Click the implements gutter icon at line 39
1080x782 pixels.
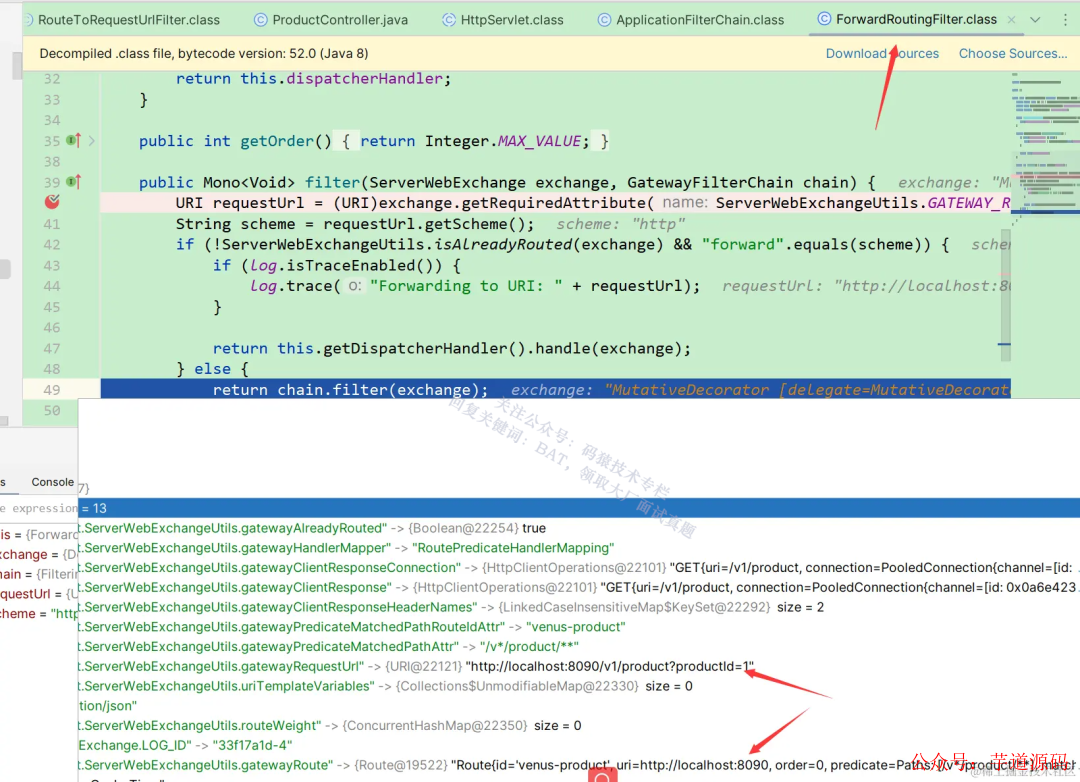coord(74,182)
